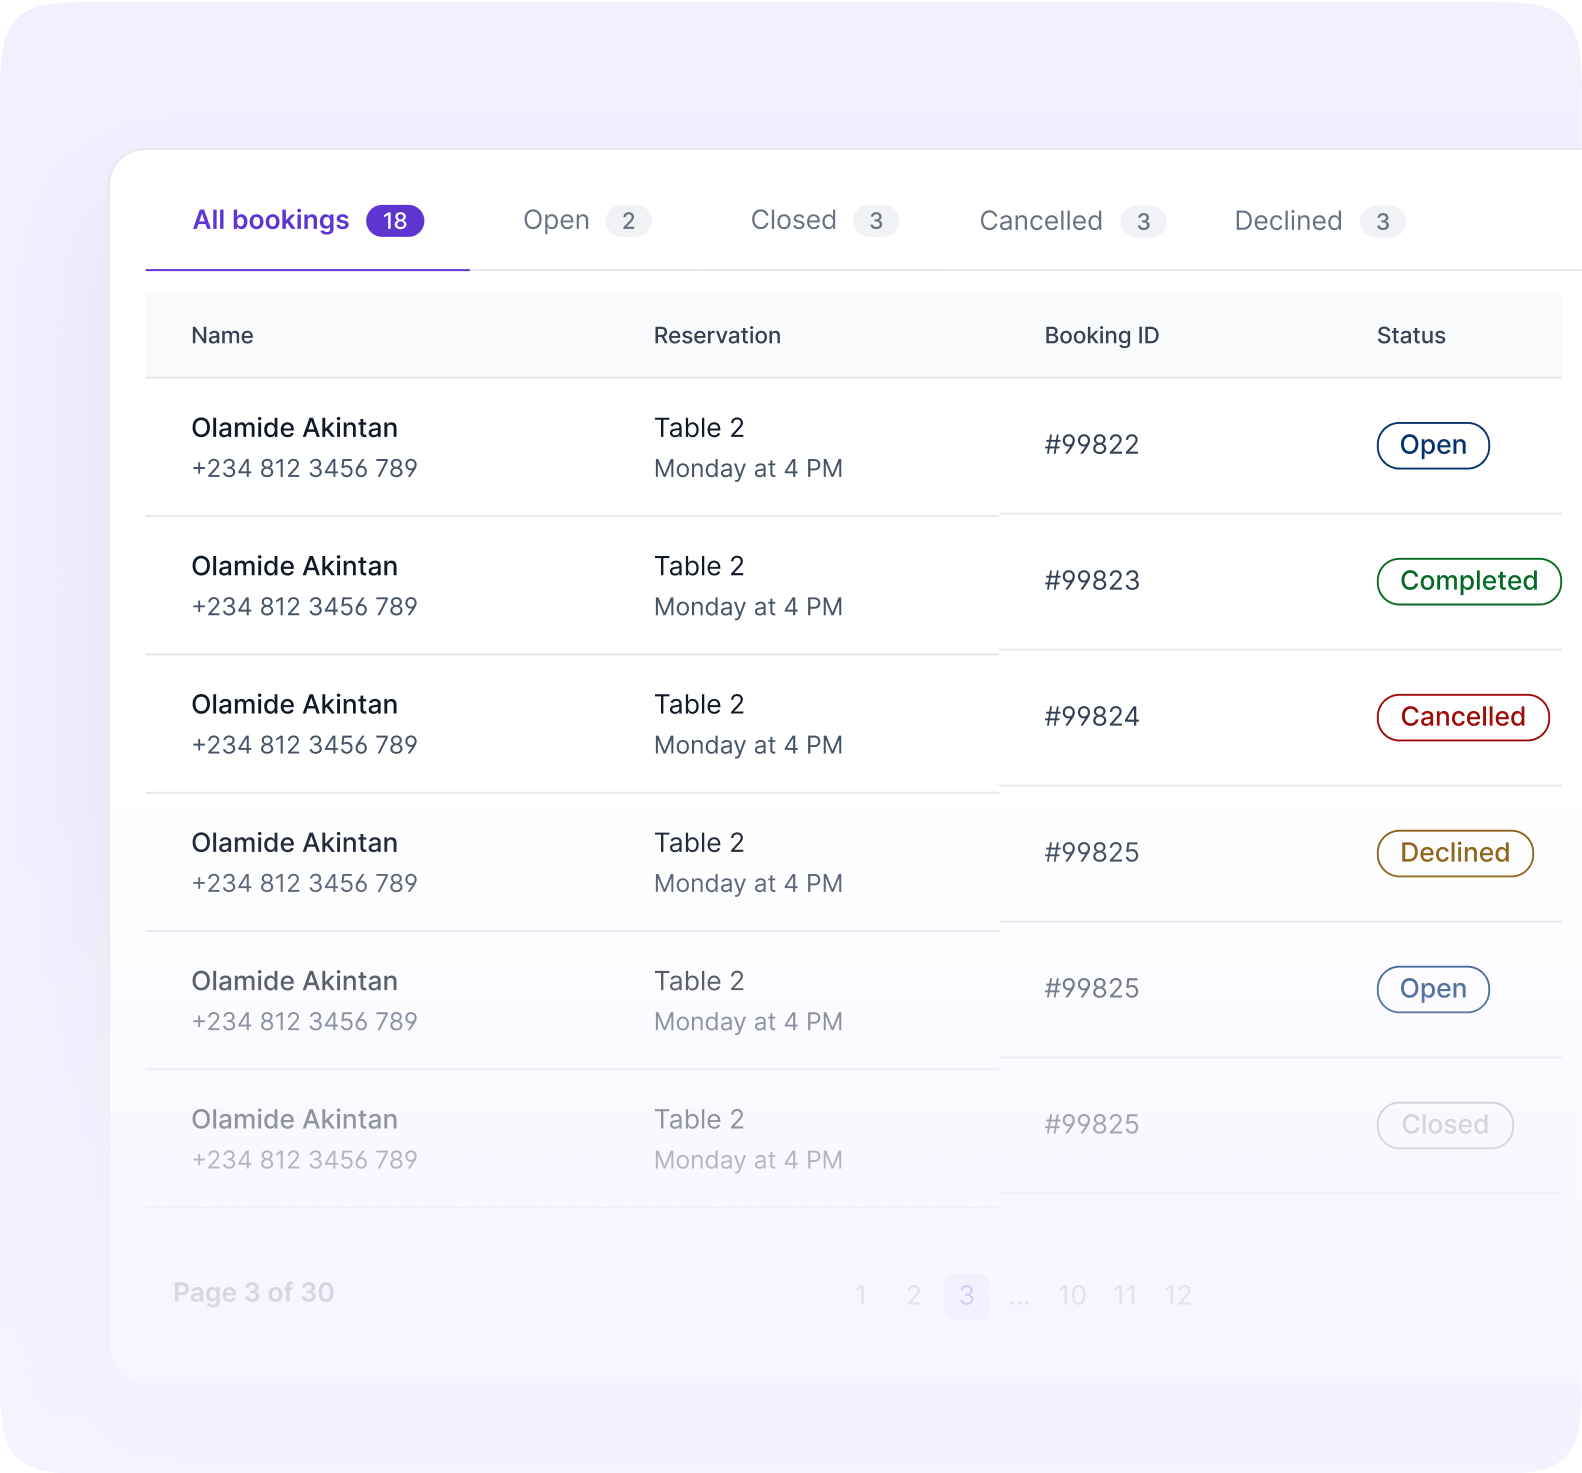Jump to page 2 in pagination
Screen dimensions: 1582x1473
(913, 1296)
